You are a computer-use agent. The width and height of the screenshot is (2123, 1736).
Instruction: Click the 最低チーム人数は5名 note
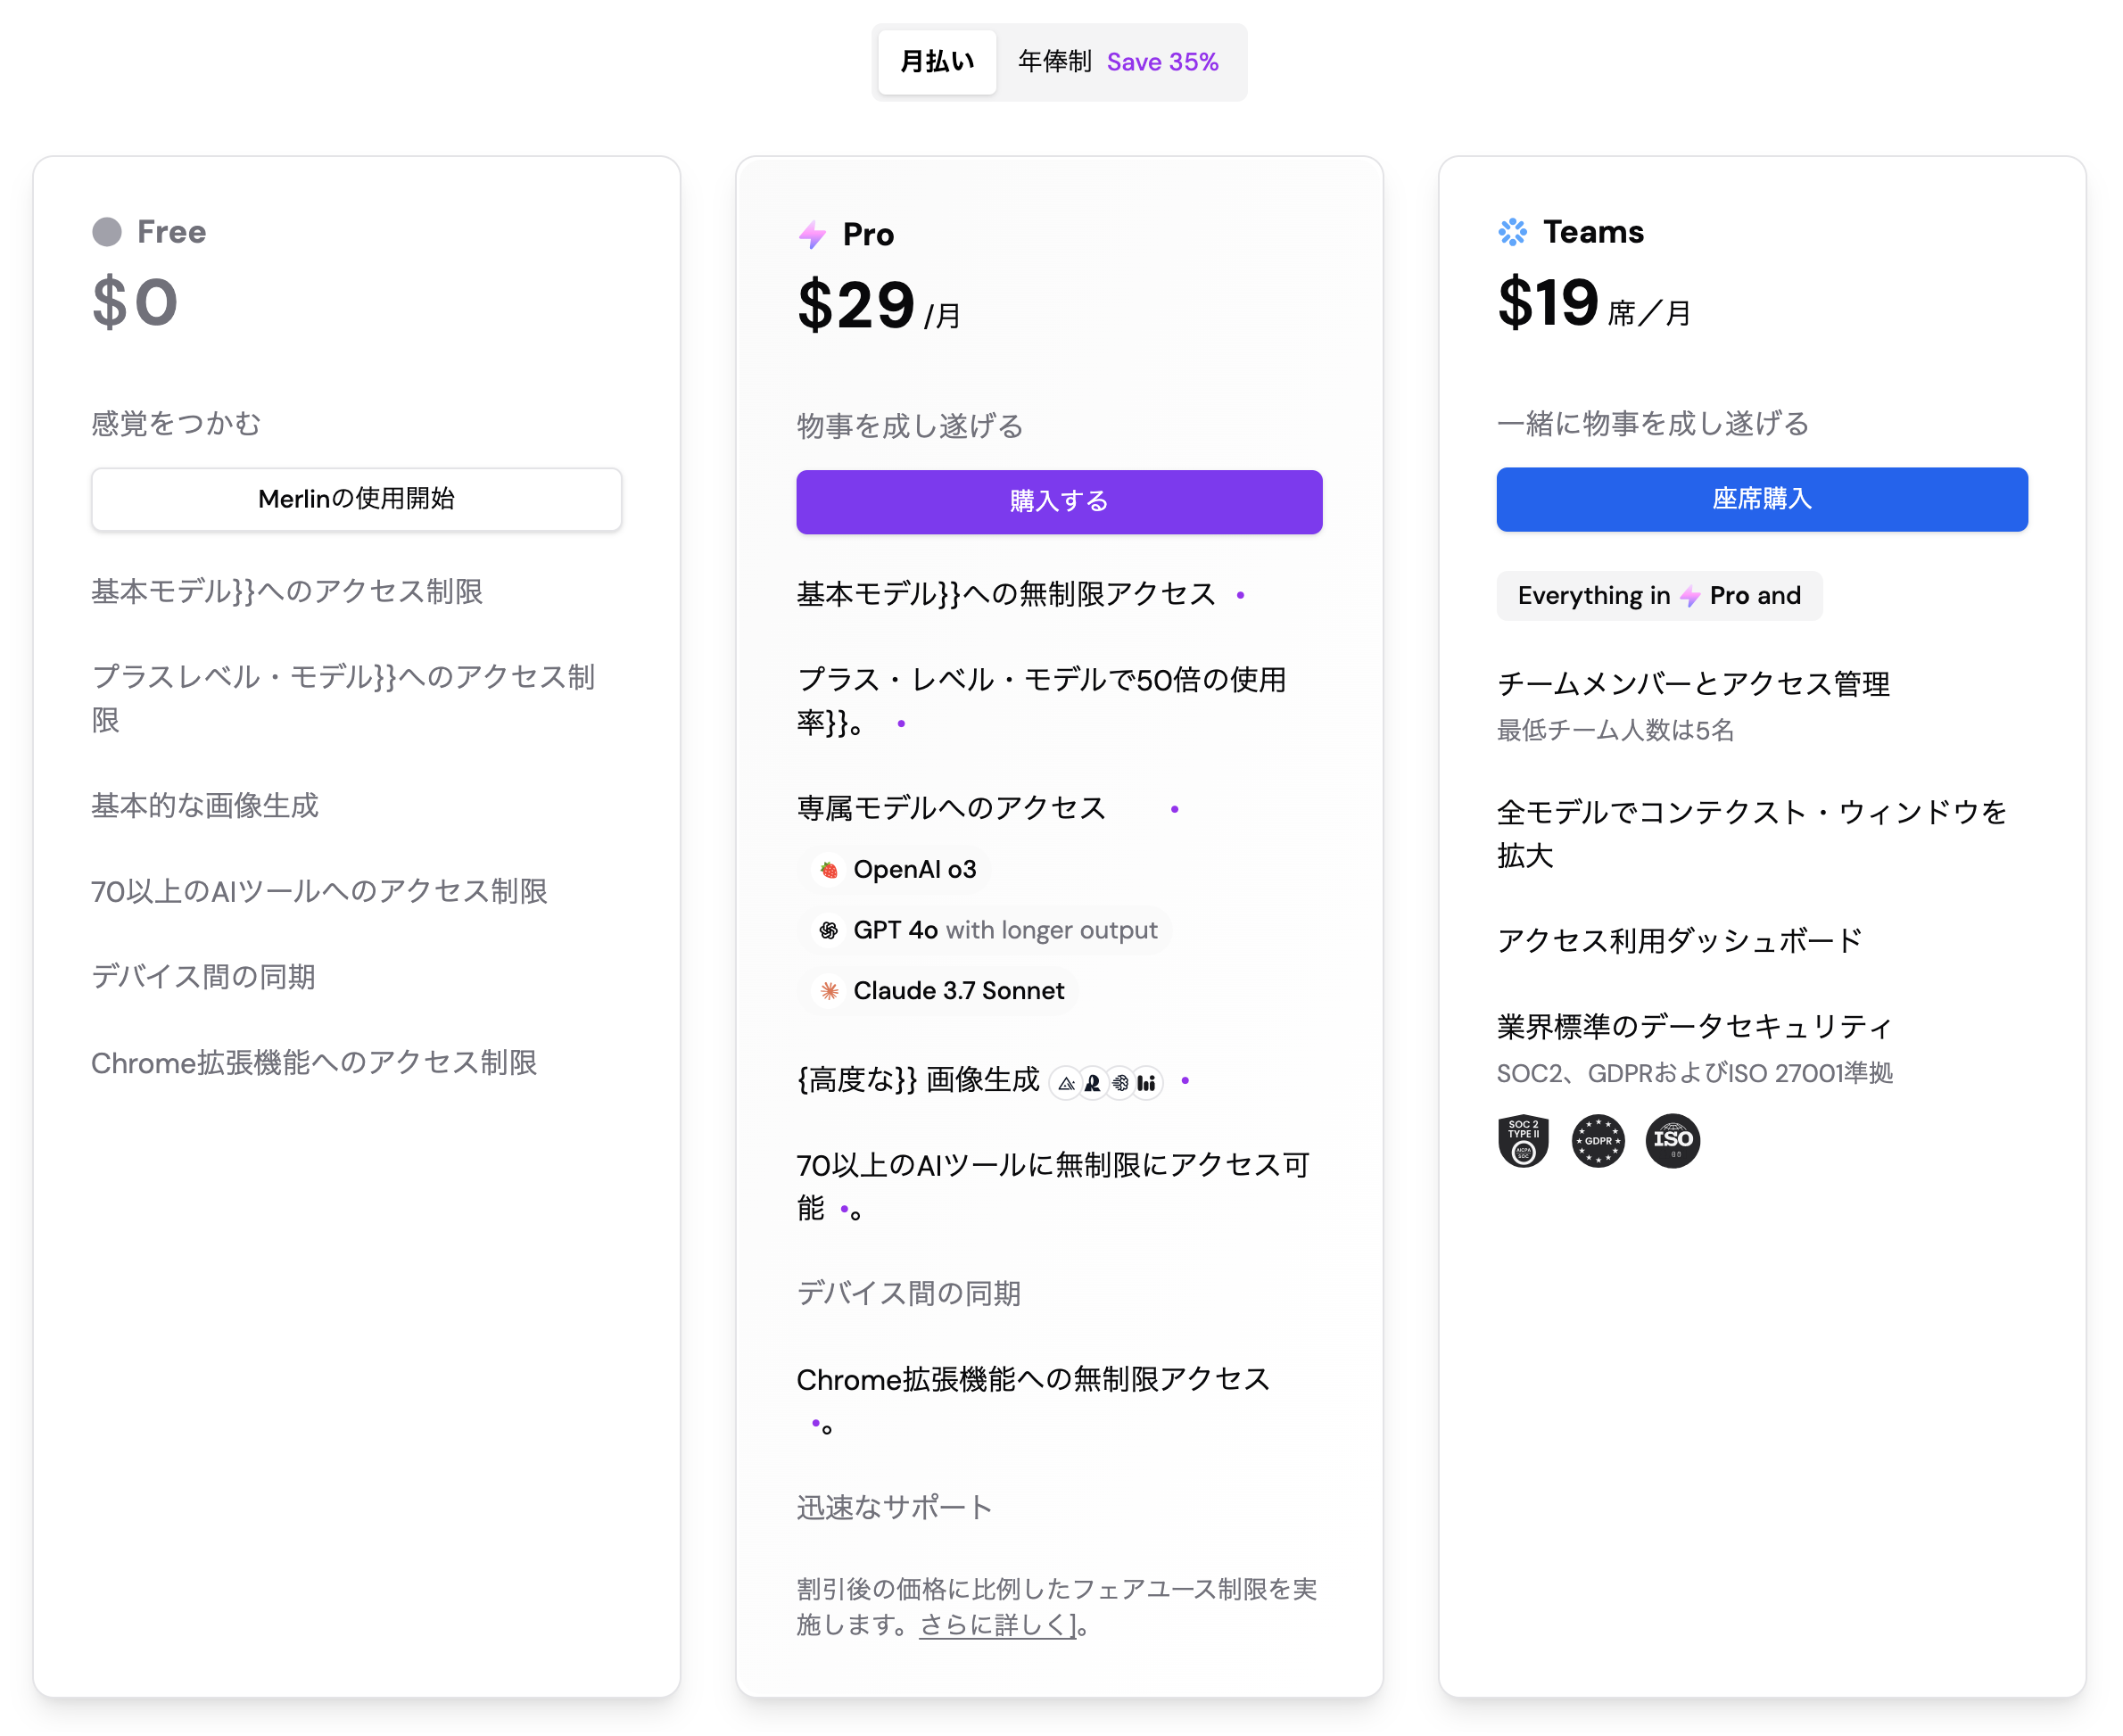1616,731
